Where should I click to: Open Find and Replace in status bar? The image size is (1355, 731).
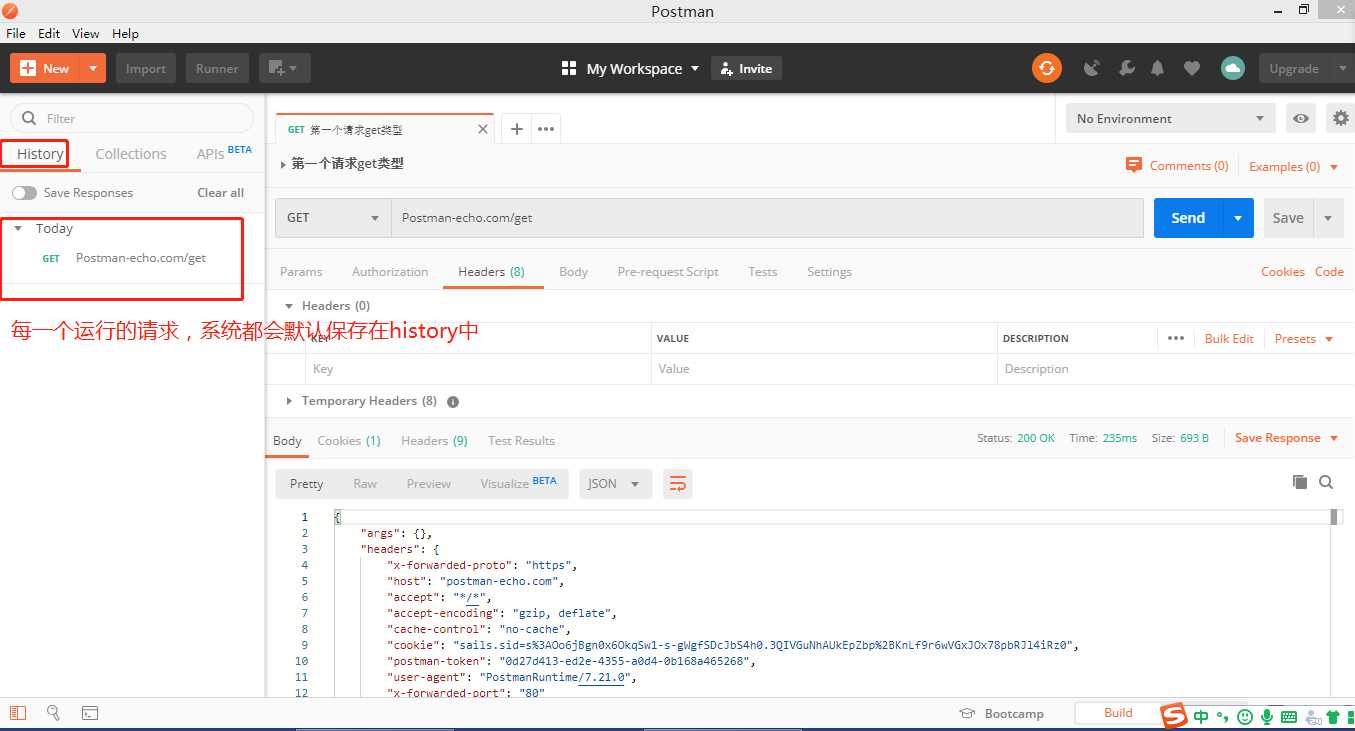53,713
